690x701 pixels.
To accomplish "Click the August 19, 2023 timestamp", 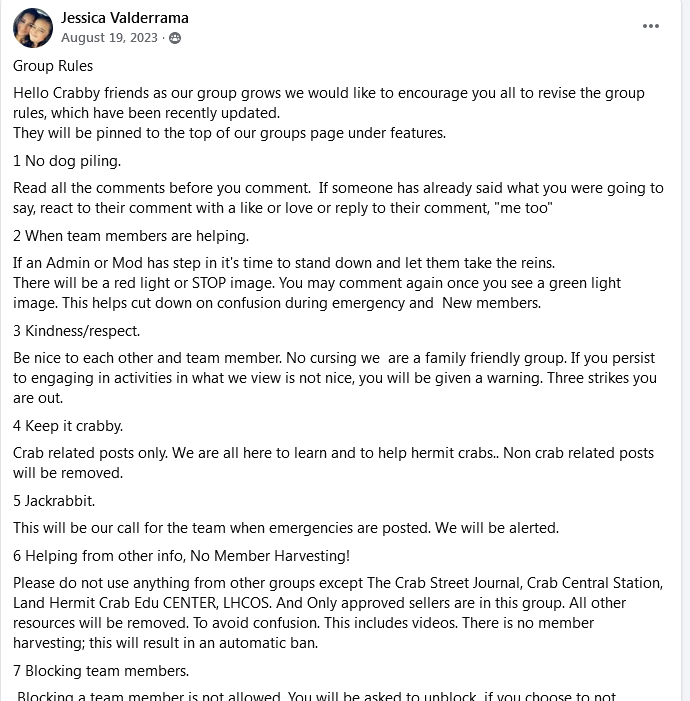I will pos(109,38).
